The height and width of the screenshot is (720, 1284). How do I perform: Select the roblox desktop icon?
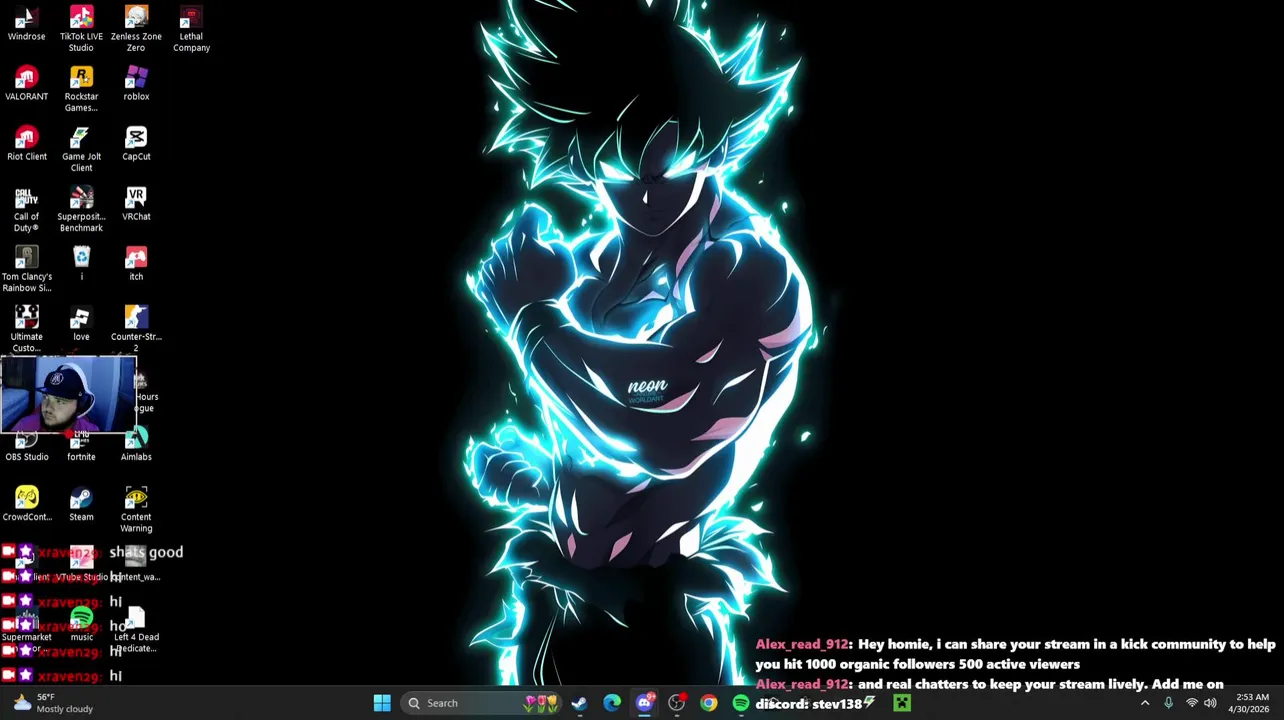pyautogui.click(x=136, y=84)
